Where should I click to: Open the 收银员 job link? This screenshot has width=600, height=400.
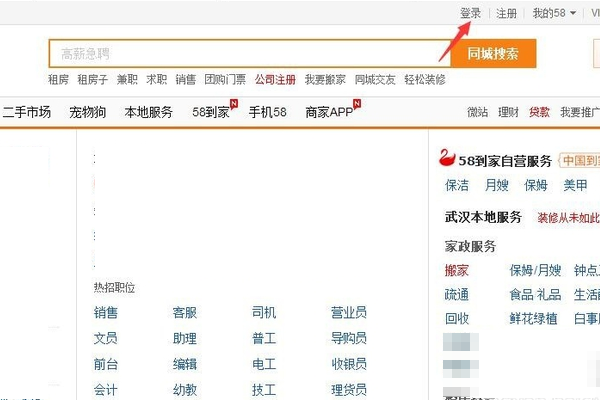349,364
